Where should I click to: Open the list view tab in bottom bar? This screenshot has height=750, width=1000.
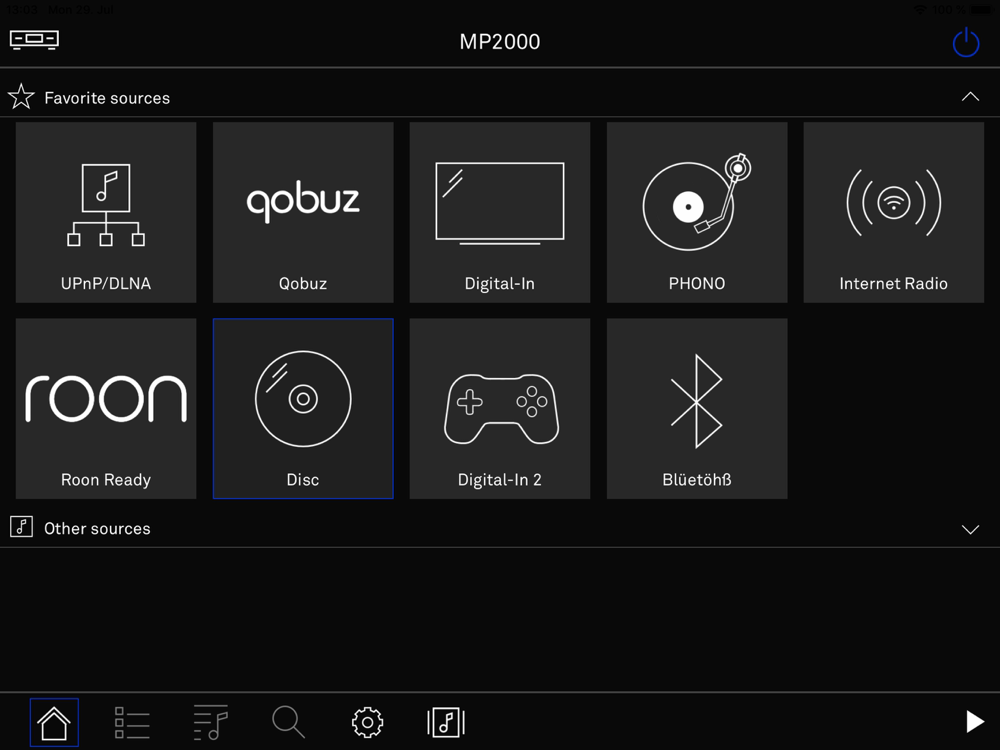click(132, 723)
